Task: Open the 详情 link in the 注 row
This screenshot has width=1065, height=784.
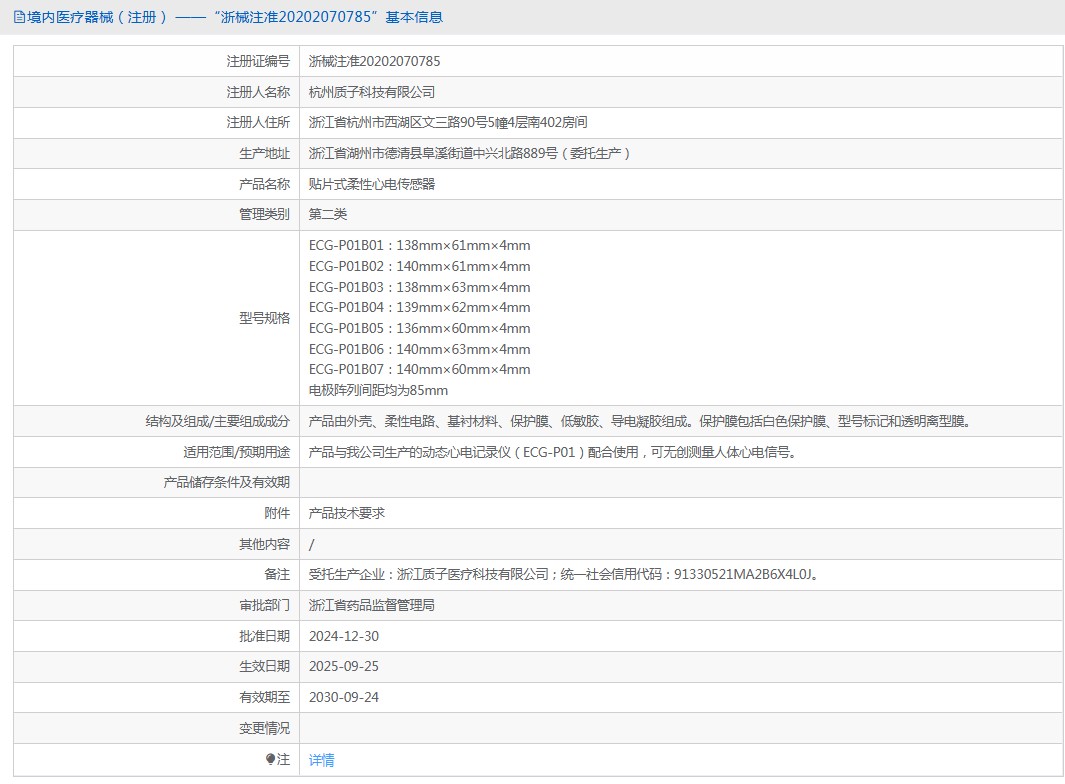Action: click(320, 759)
